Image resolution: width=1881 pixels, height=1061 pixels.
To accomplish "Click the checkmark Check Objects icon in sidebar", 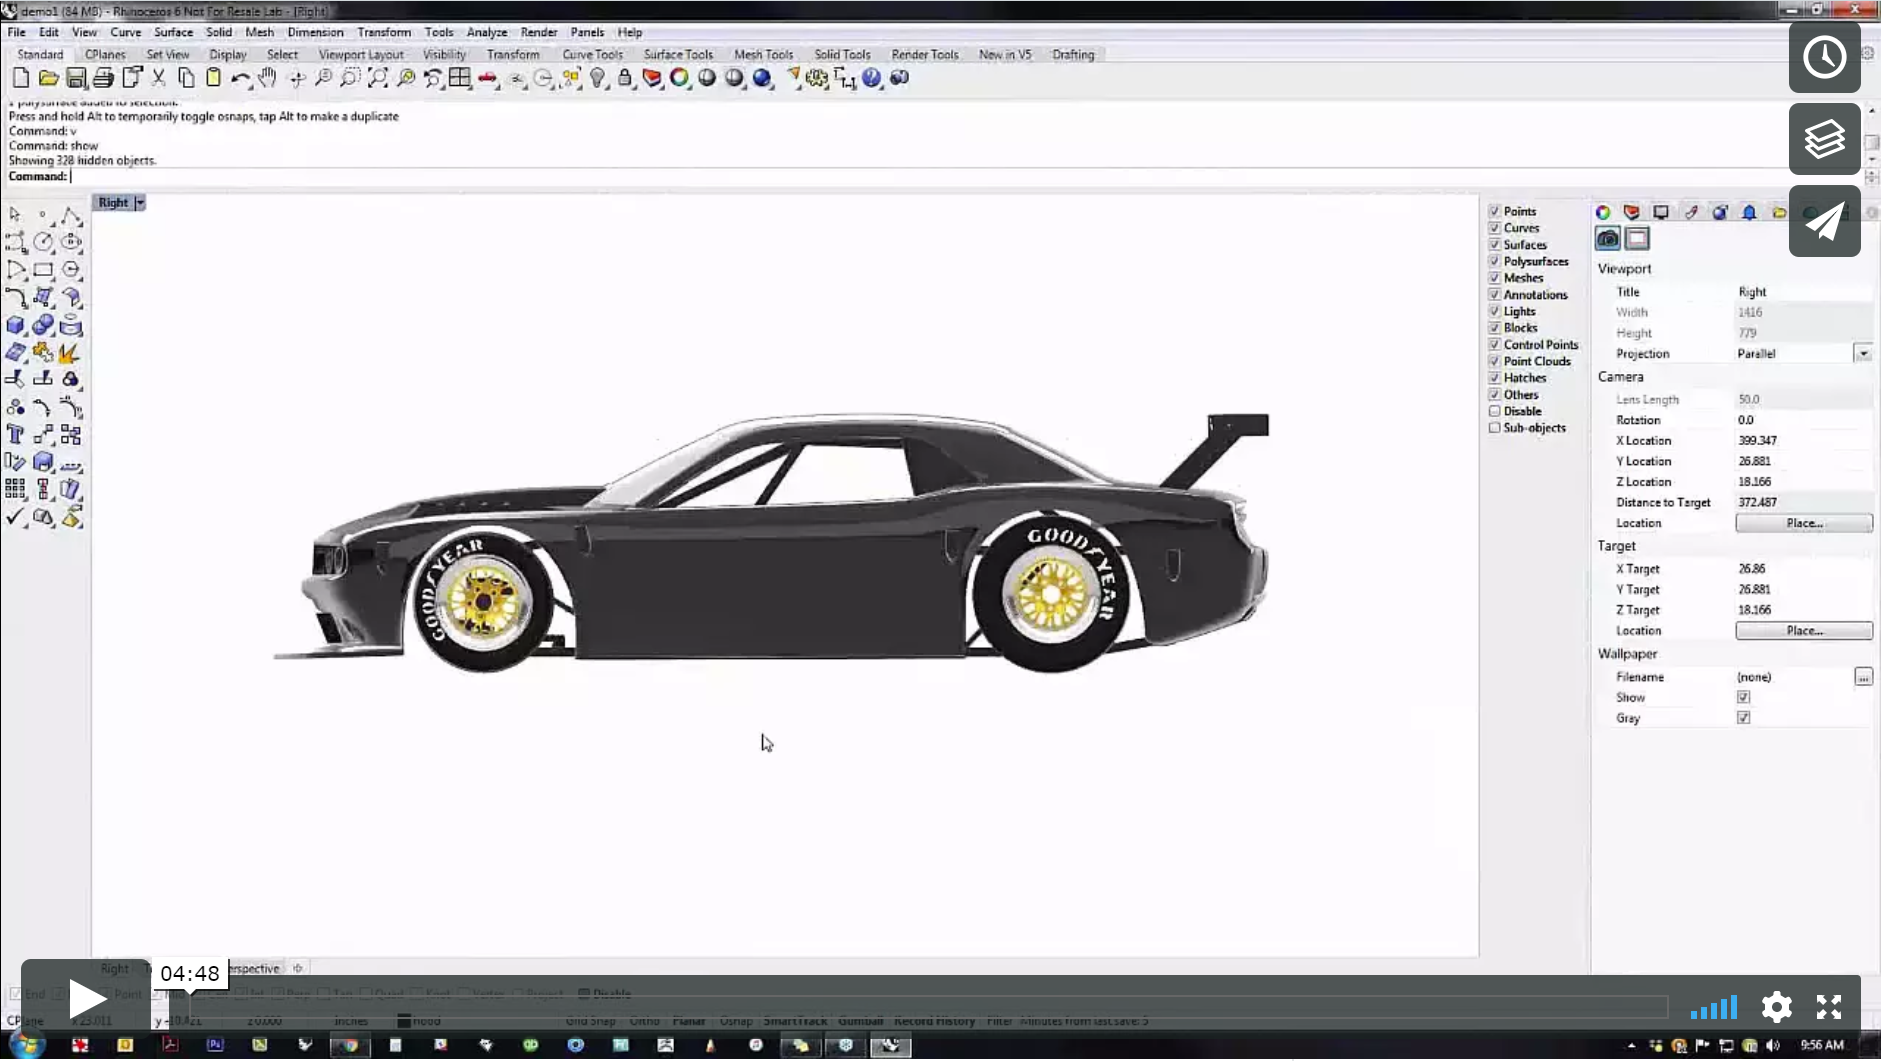I will point(15,517).
